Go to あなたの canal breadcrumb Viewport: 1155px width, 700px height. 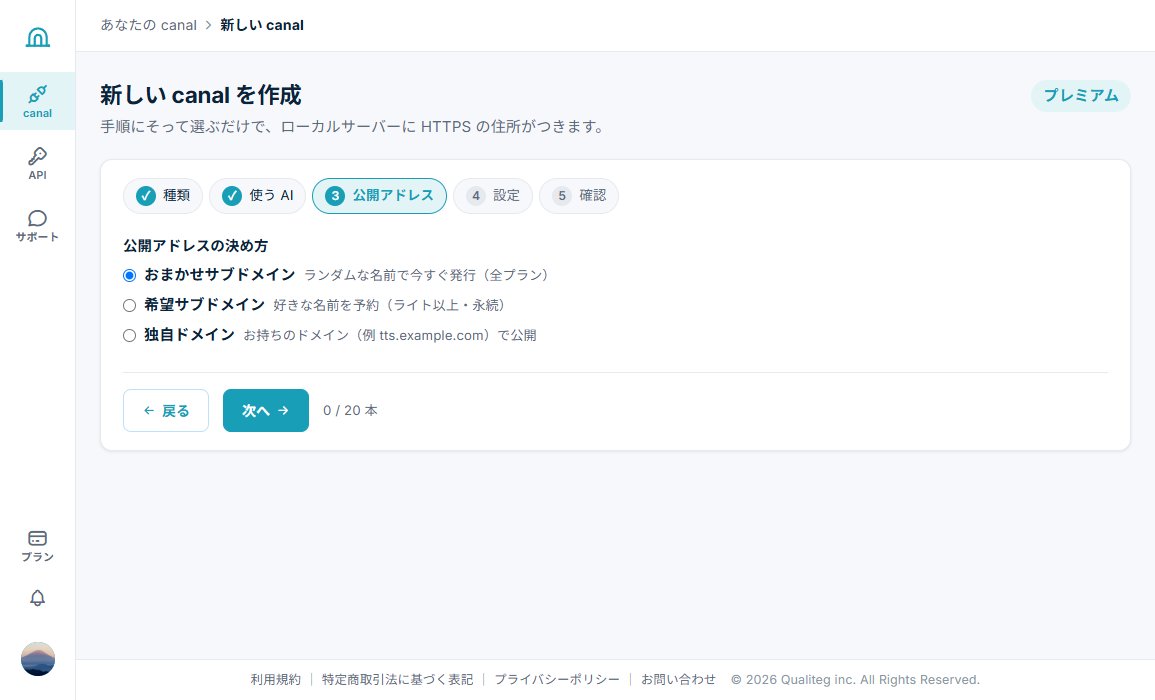[149, 25]
